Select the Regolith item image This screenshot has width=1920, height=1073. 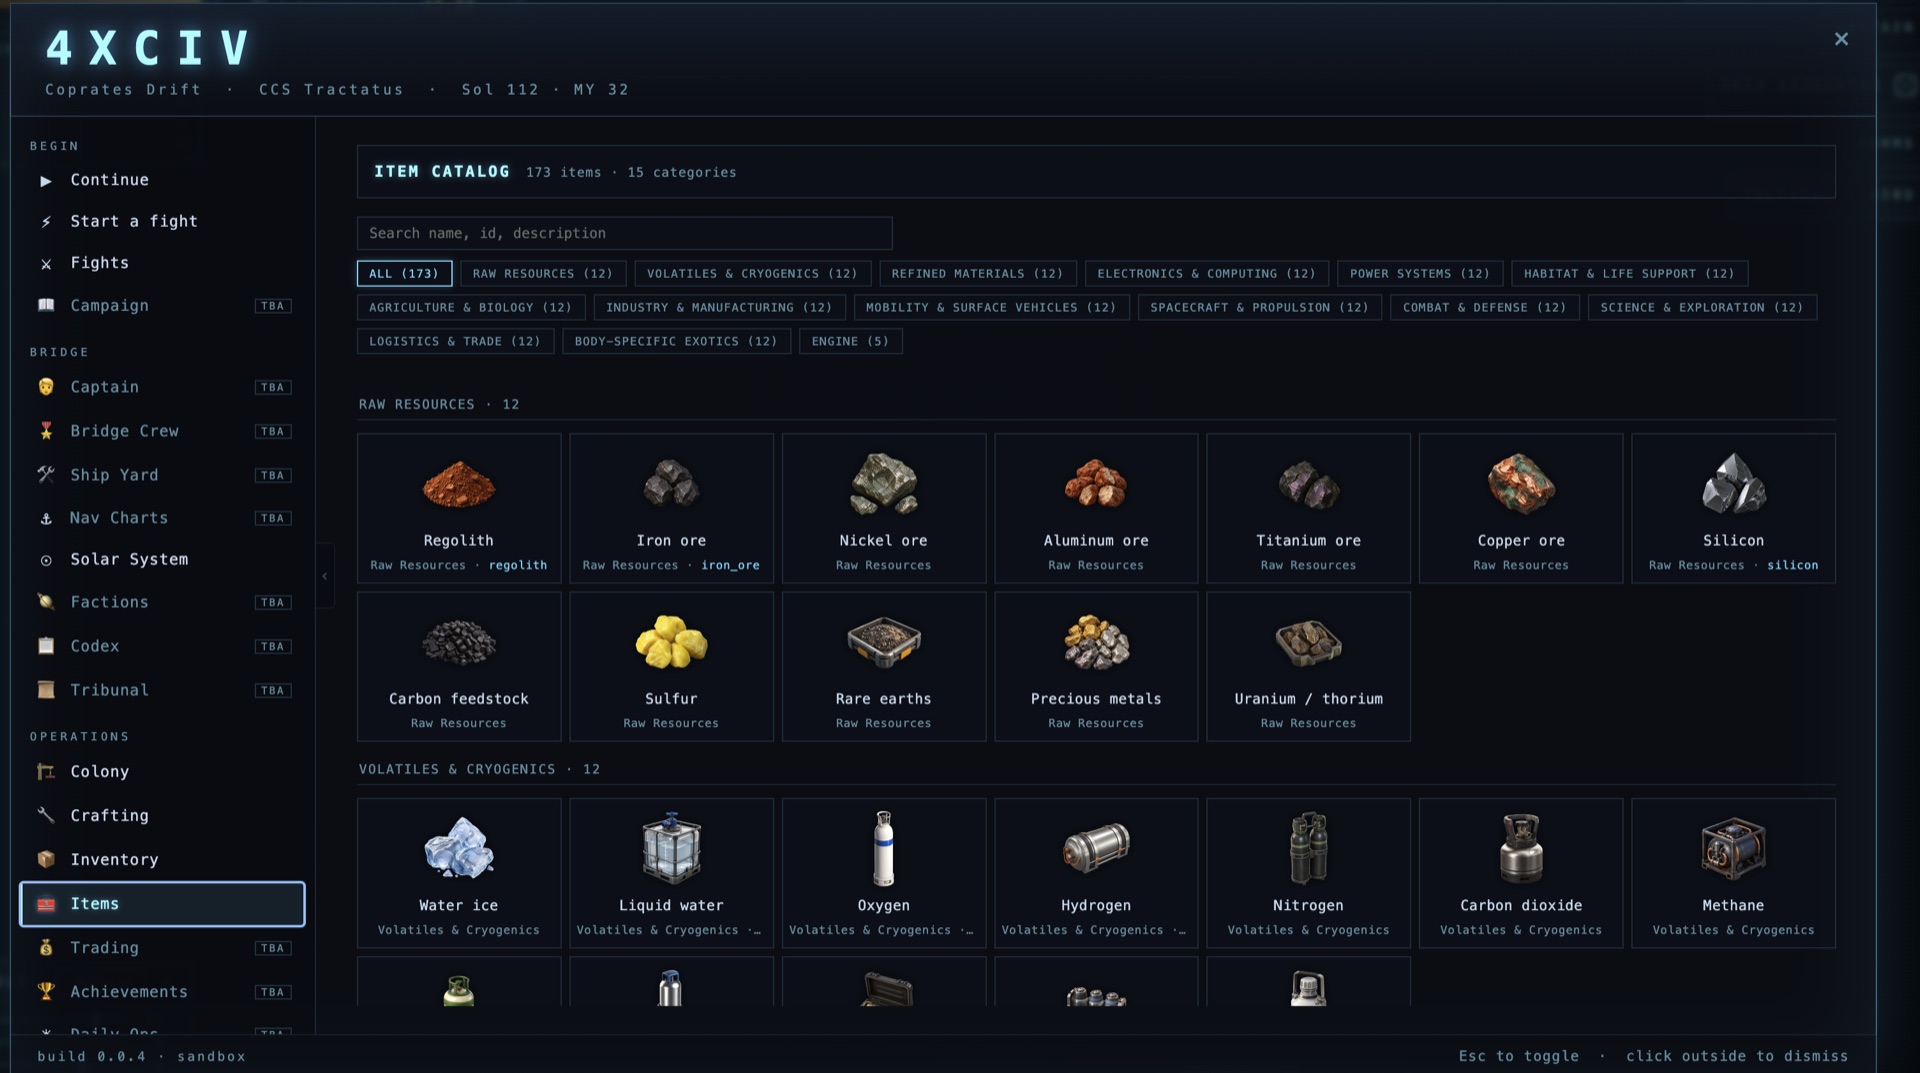459,485
